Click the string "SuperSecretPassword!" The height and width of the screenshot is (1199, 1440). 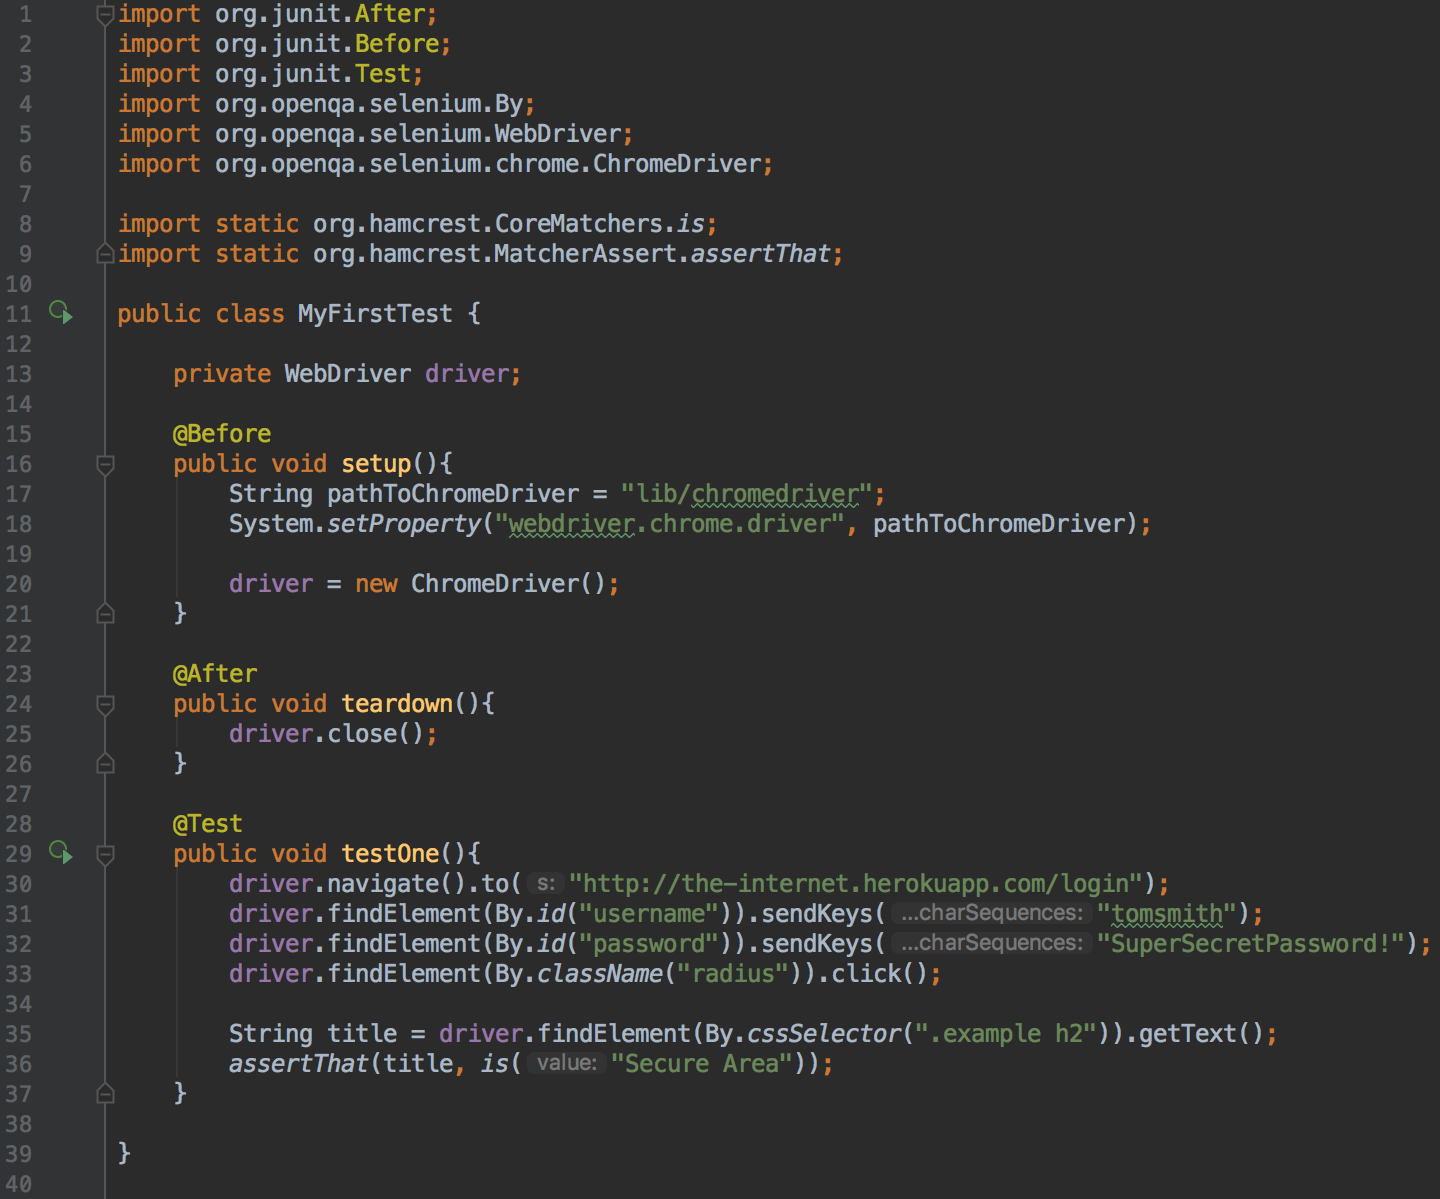tap(1251, 944)
